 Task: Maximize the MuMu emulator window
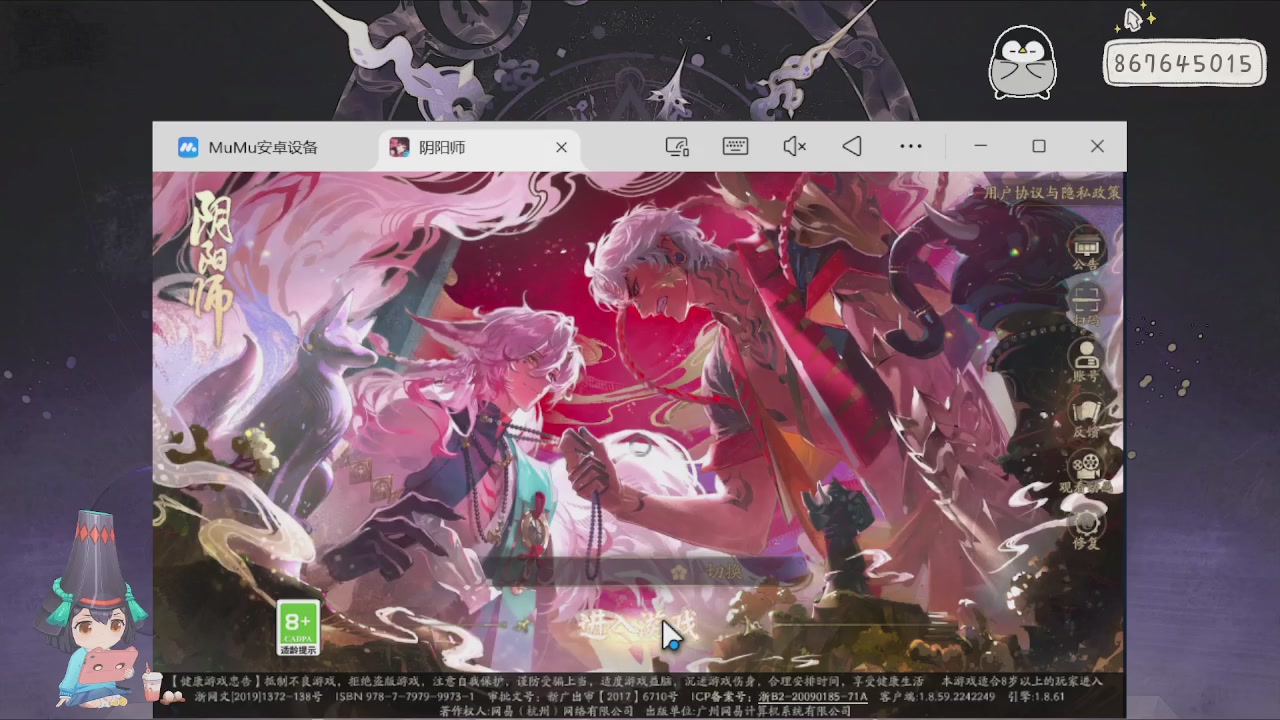(x=1039, y=146)
